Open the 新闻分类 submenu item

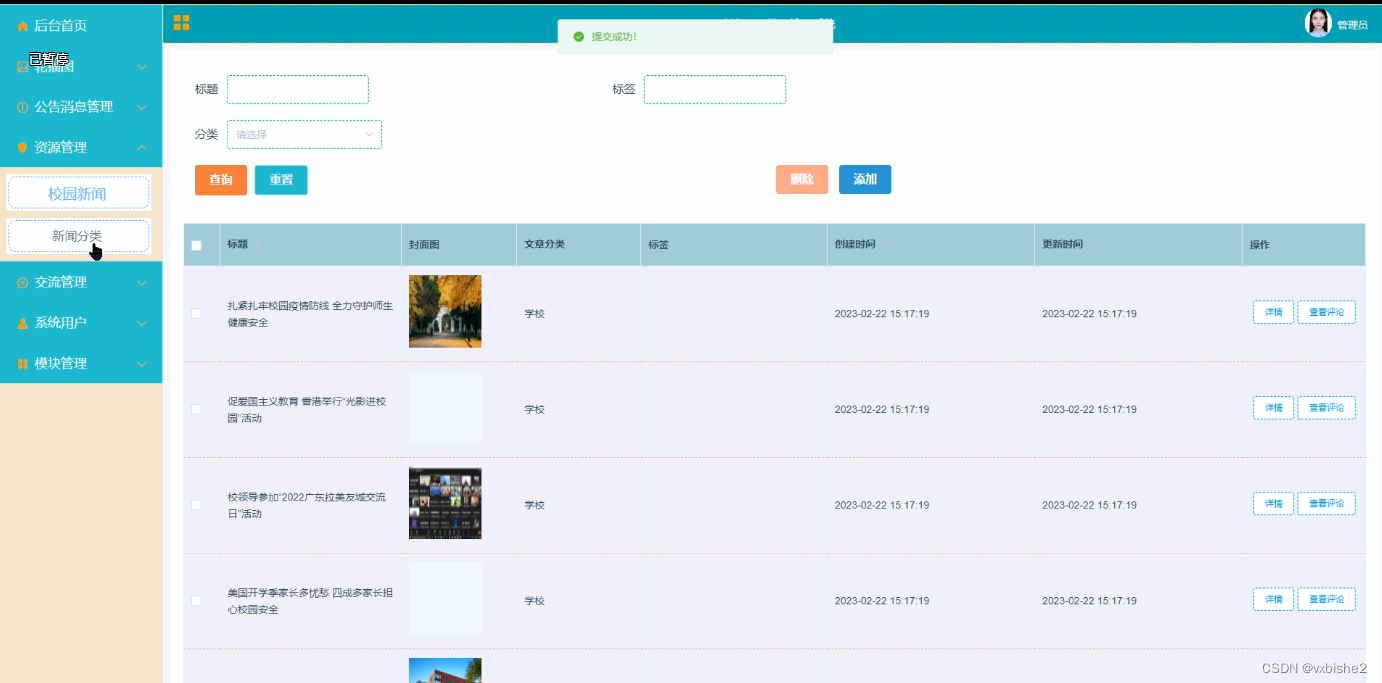[78, 236]
